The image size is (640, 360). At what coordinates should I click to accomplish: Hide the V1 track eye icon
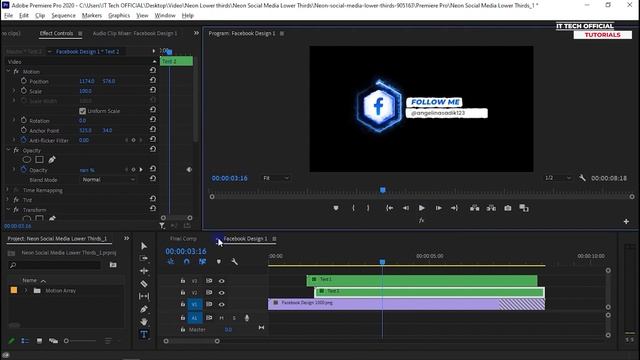(x=221, y=304)
